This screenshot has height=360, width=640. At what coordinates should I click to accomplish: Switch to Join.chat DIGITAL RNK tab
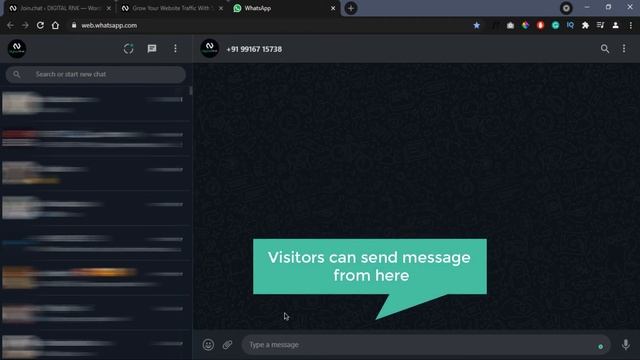(59, 8)
